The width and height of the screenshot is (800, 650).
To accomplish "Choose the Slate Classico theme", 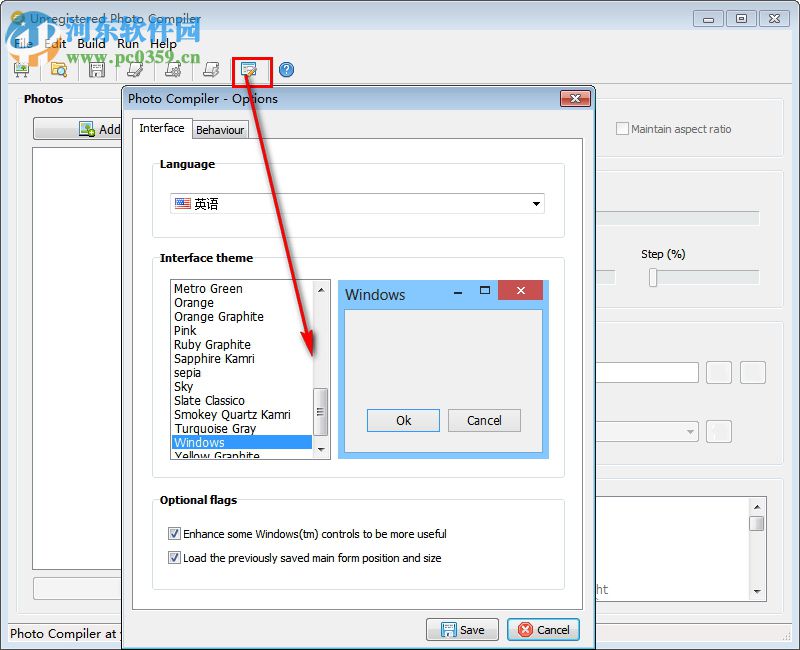I will [242, 401].
